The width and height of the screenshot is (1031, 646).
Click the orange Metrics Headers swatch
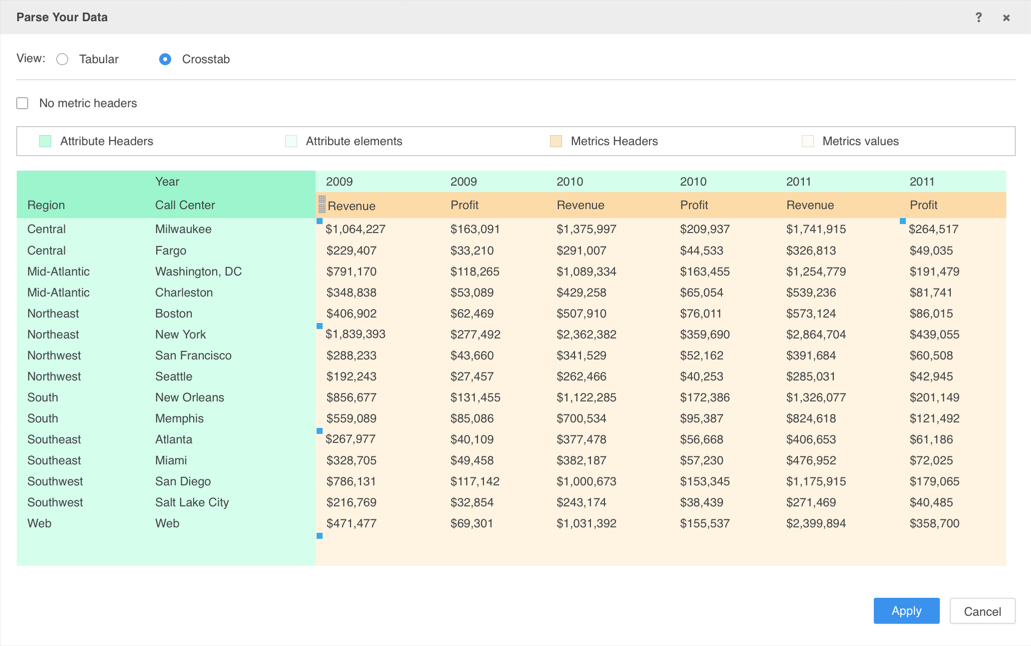pos(556,141)
